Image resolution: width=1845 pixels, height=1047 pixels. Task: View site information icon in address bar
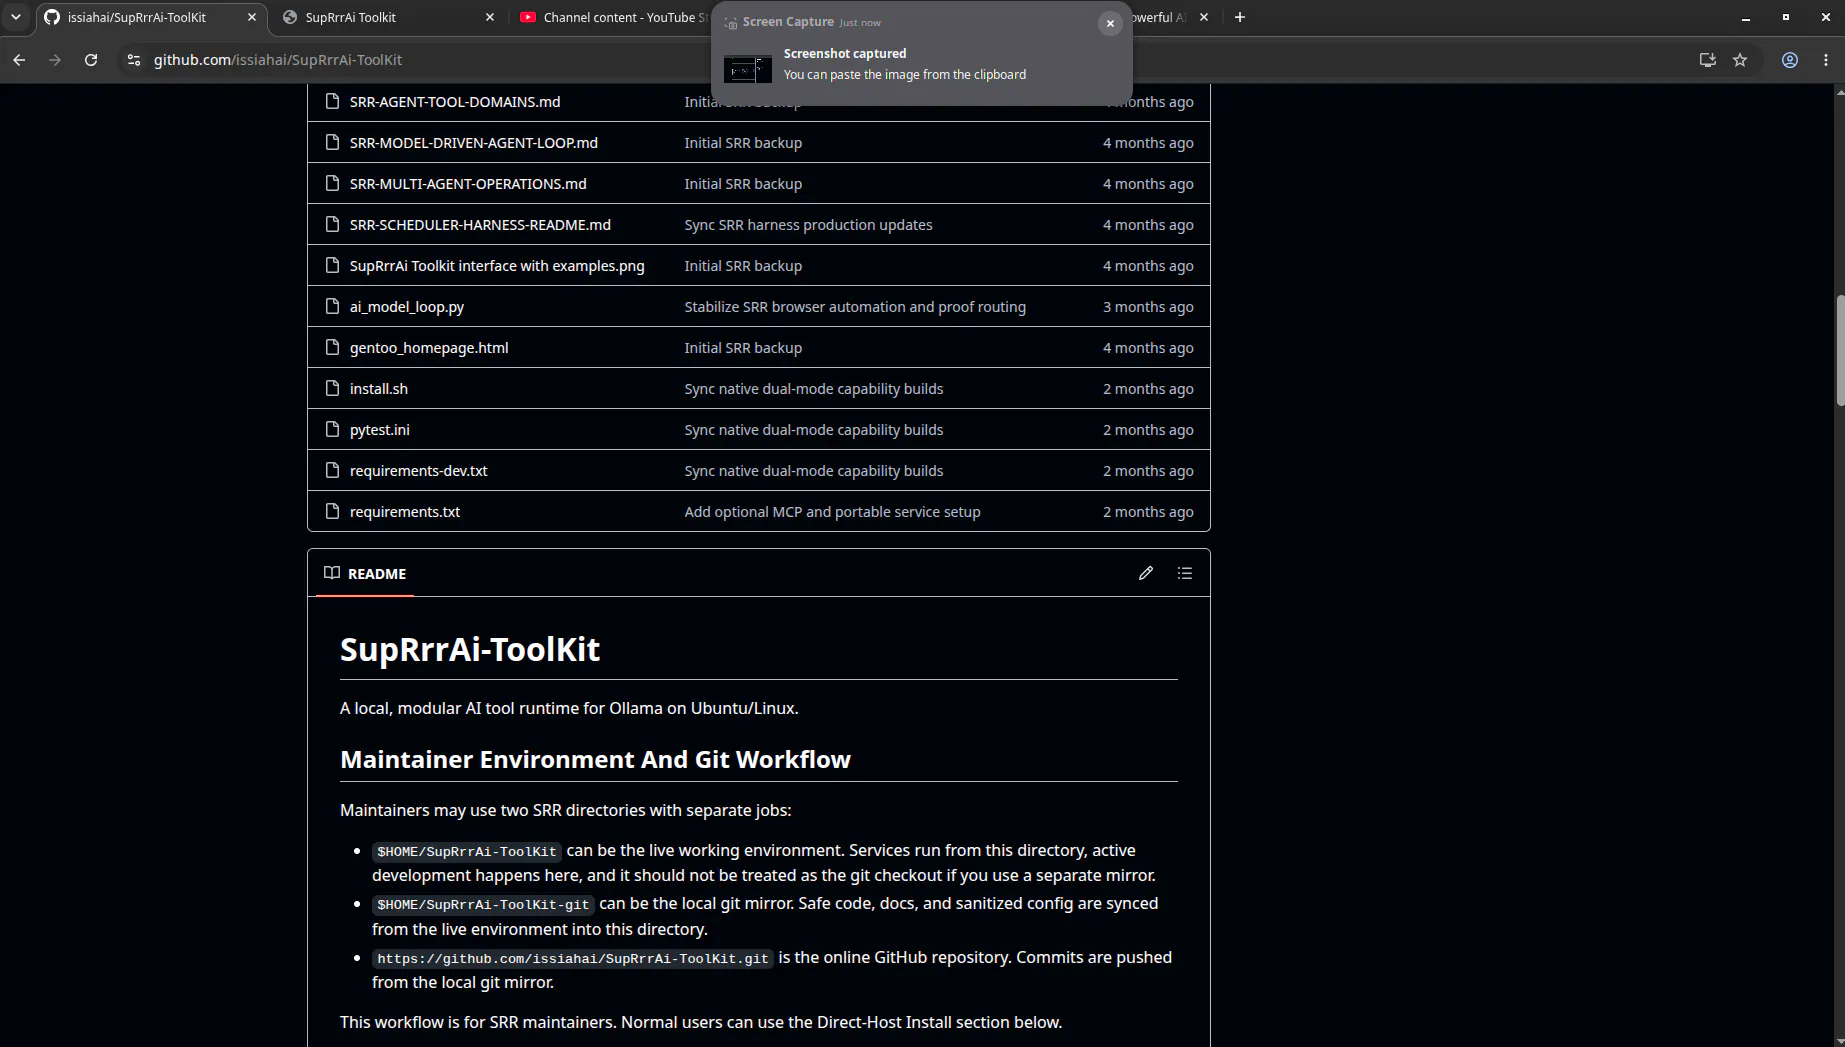[134, 60]
